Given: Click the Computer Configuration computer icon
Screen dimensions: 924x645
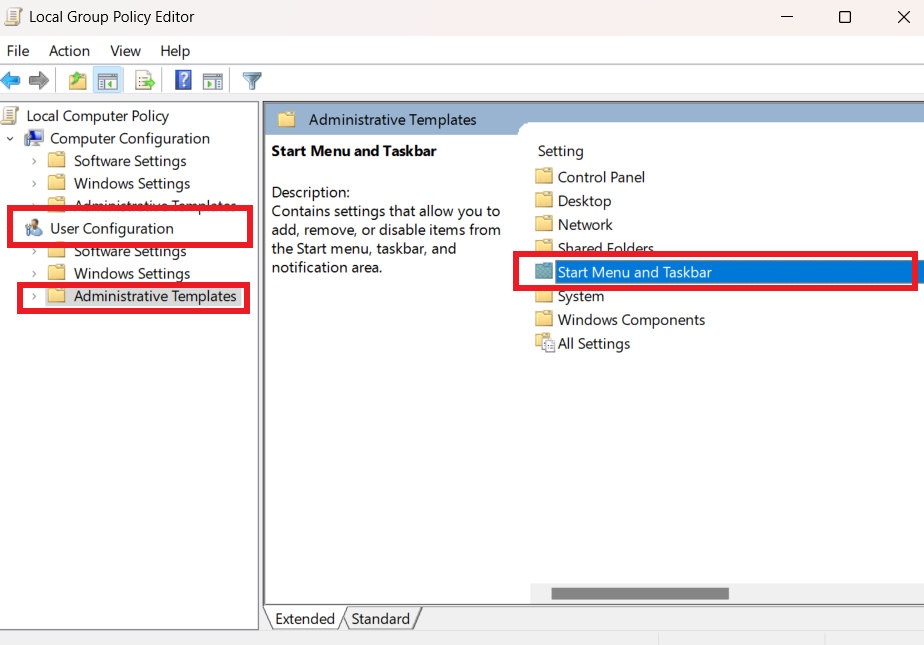Looking at the screenshot, I should [34, 138].
